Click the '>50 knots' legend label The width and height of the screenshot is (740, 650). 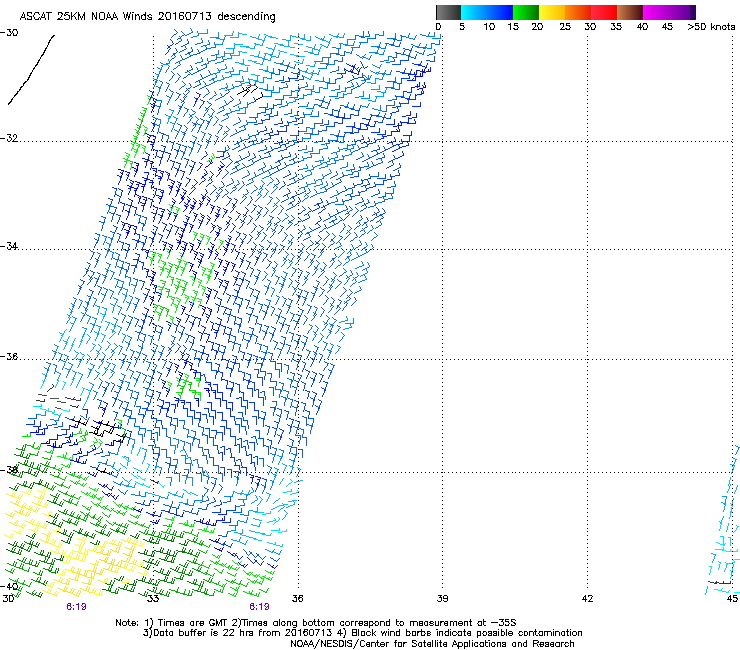pos(711,27)
